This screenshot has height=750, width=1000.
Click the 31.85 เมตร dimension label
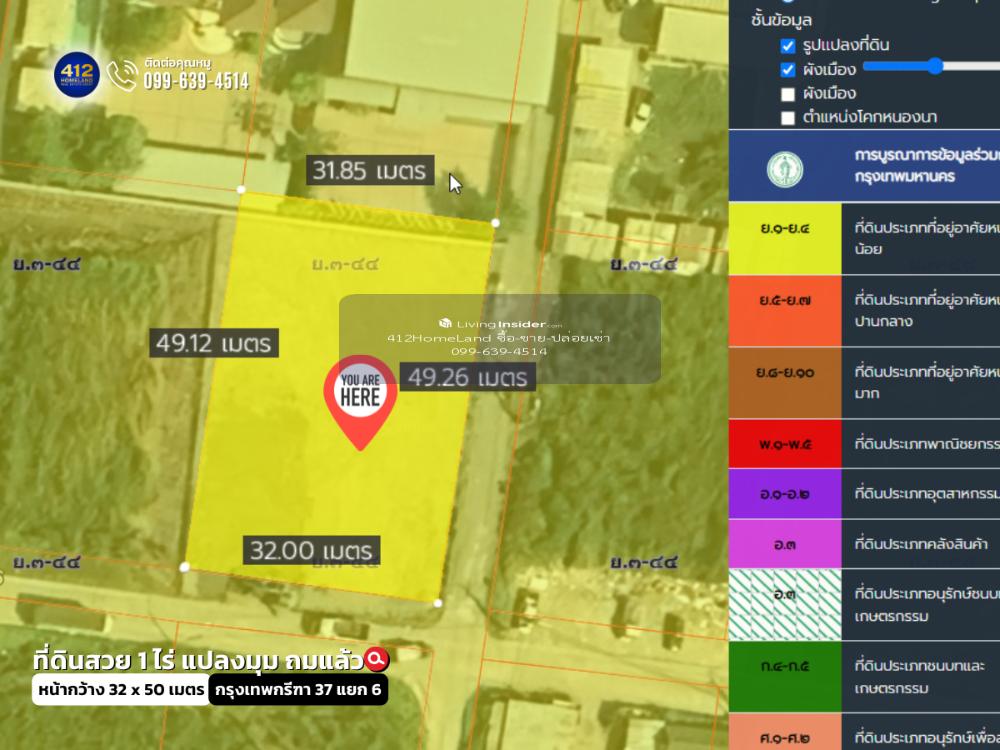pyautogui.click(x=370, y=171)
